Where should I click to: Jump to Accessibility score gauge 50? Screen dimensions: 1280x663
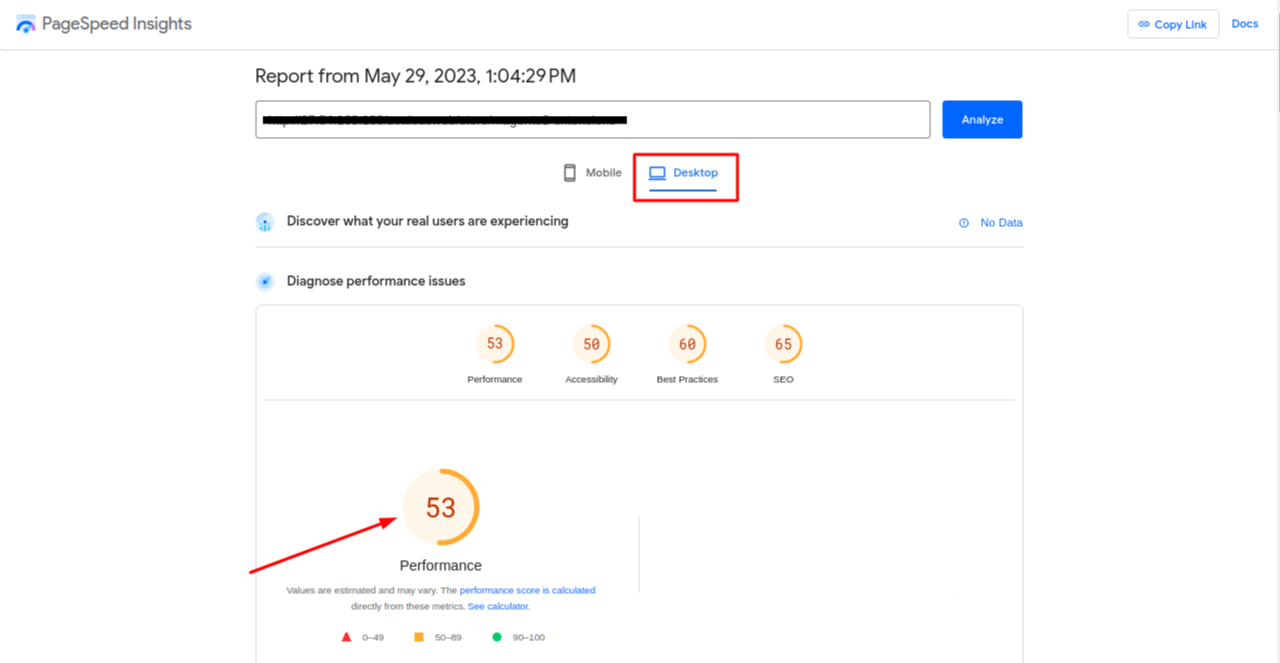tap(591, 344)
